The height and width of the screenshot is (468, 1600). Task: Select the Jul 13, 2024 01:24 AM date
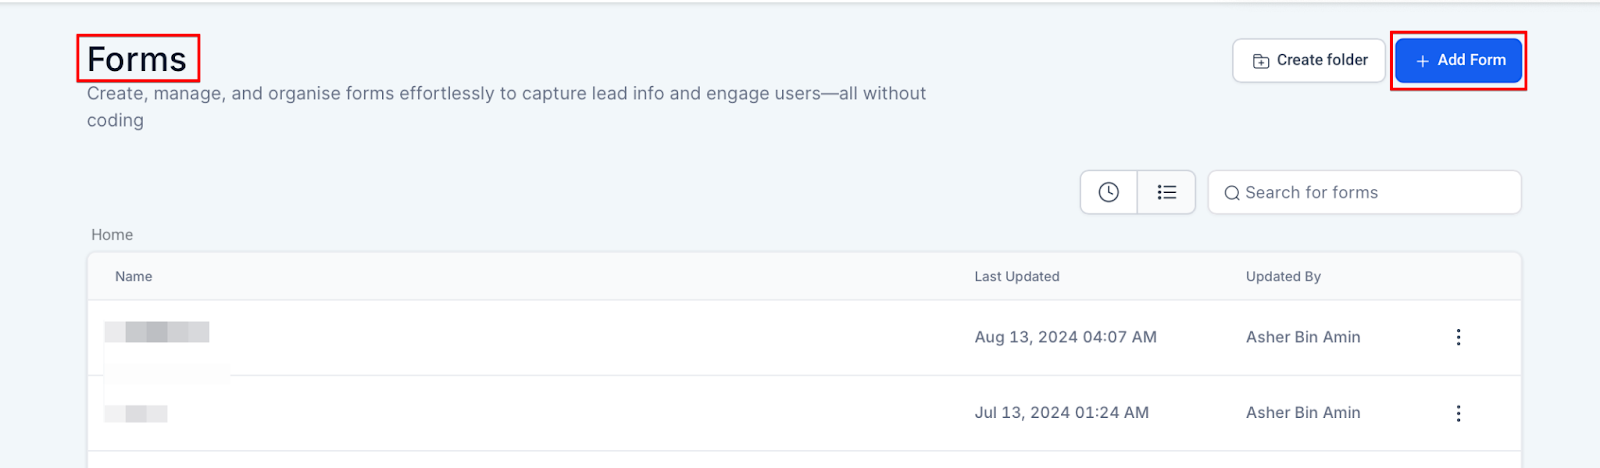pos(1061,412)
